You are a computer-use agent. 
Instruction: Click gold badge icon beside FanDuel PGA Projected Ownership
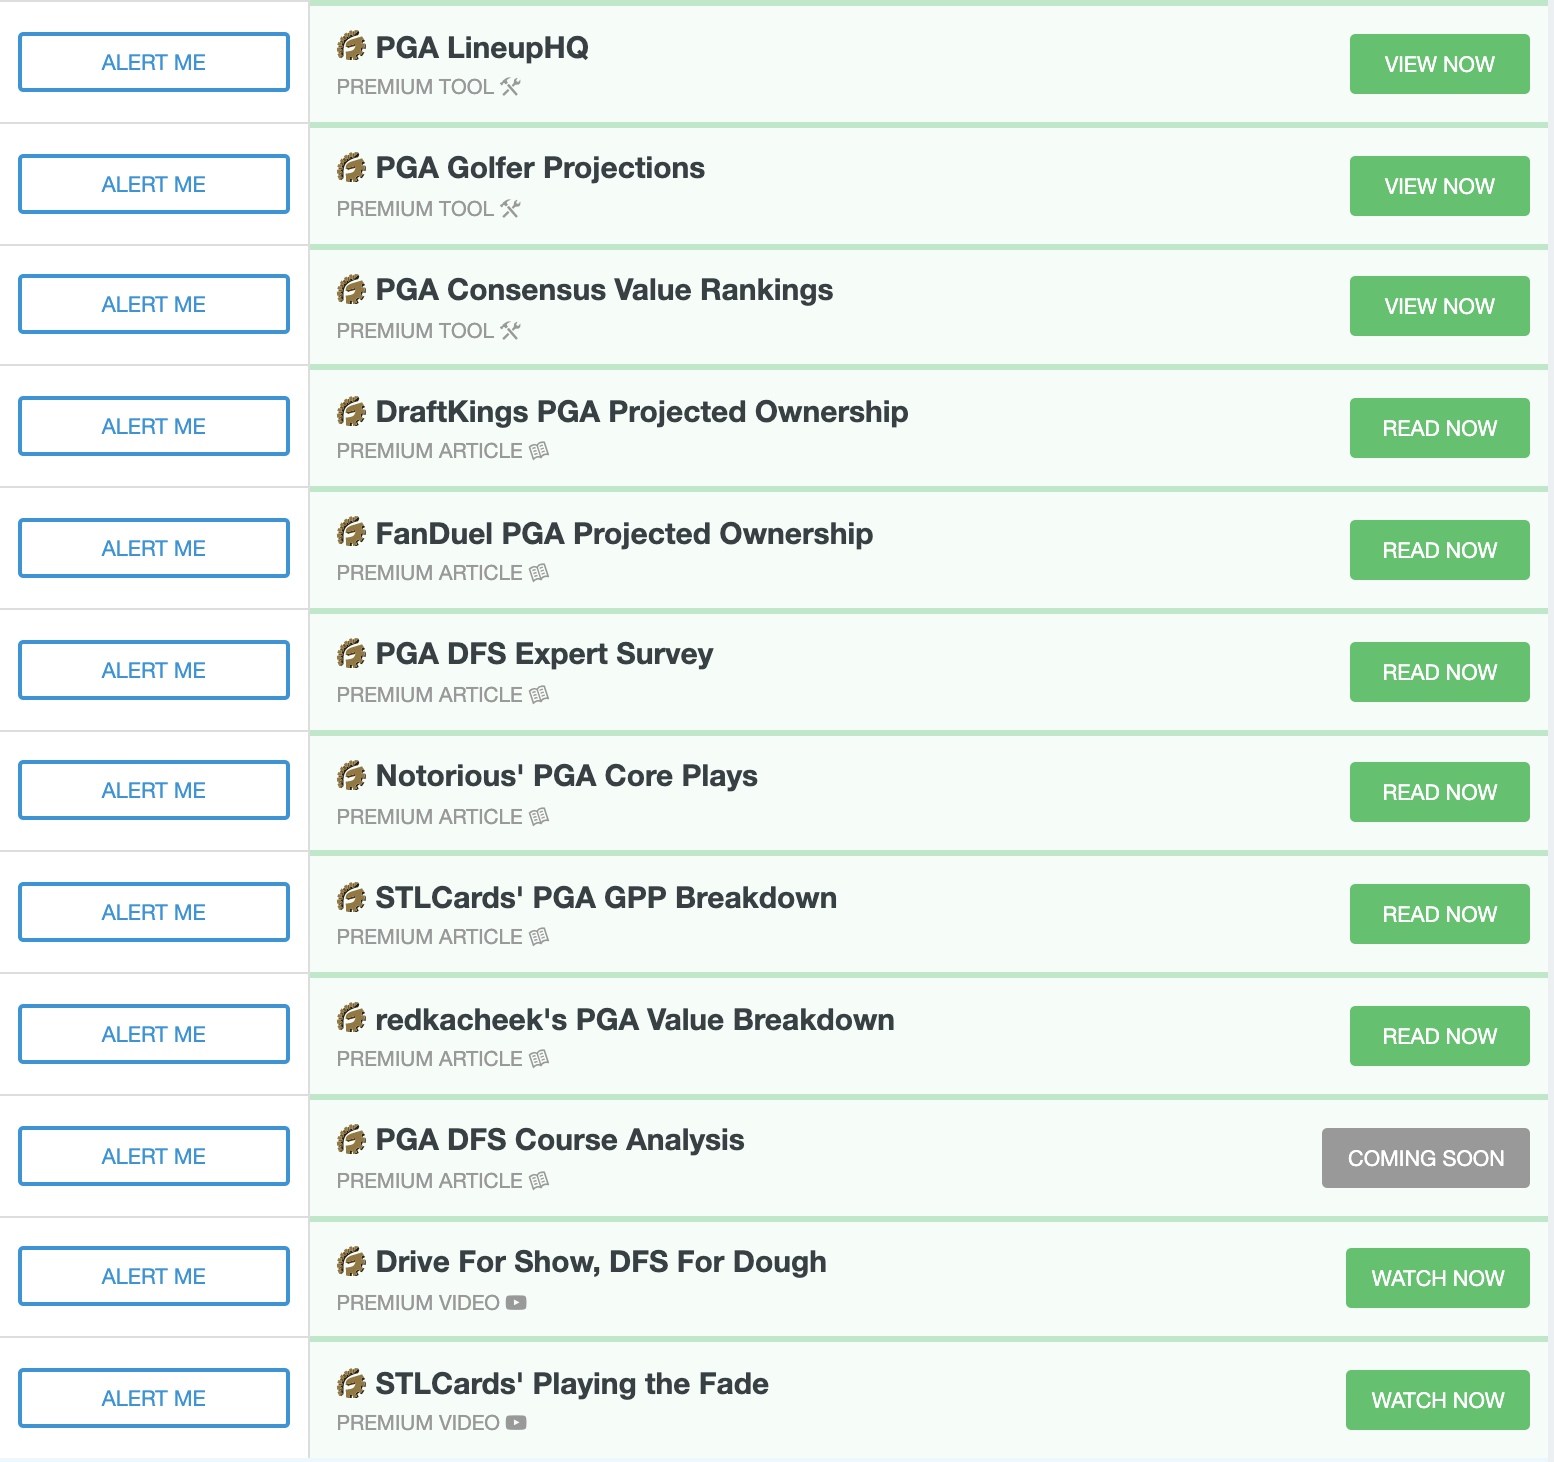coord(351,533)
